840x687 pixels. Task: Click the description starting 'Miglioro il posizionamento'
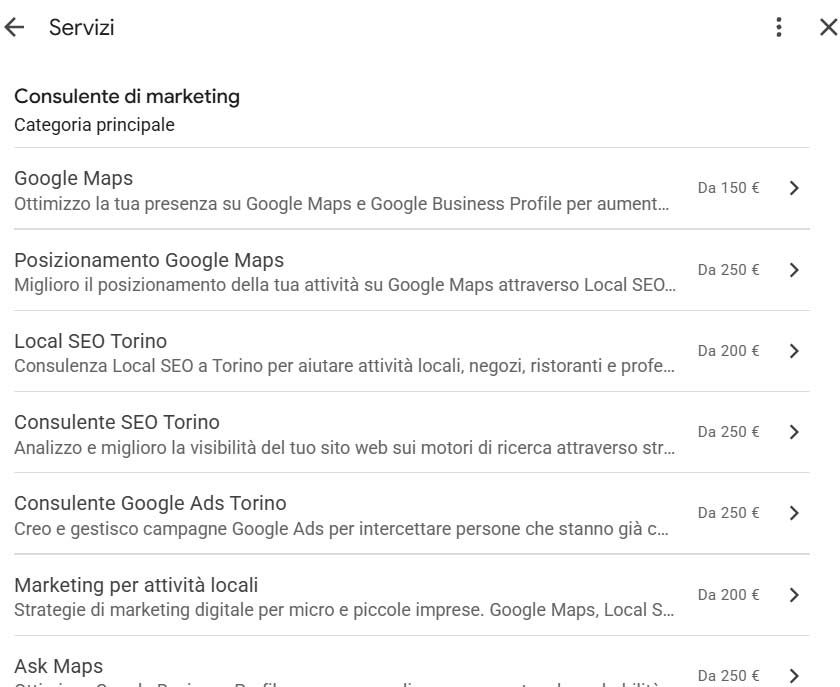(345, 285)
